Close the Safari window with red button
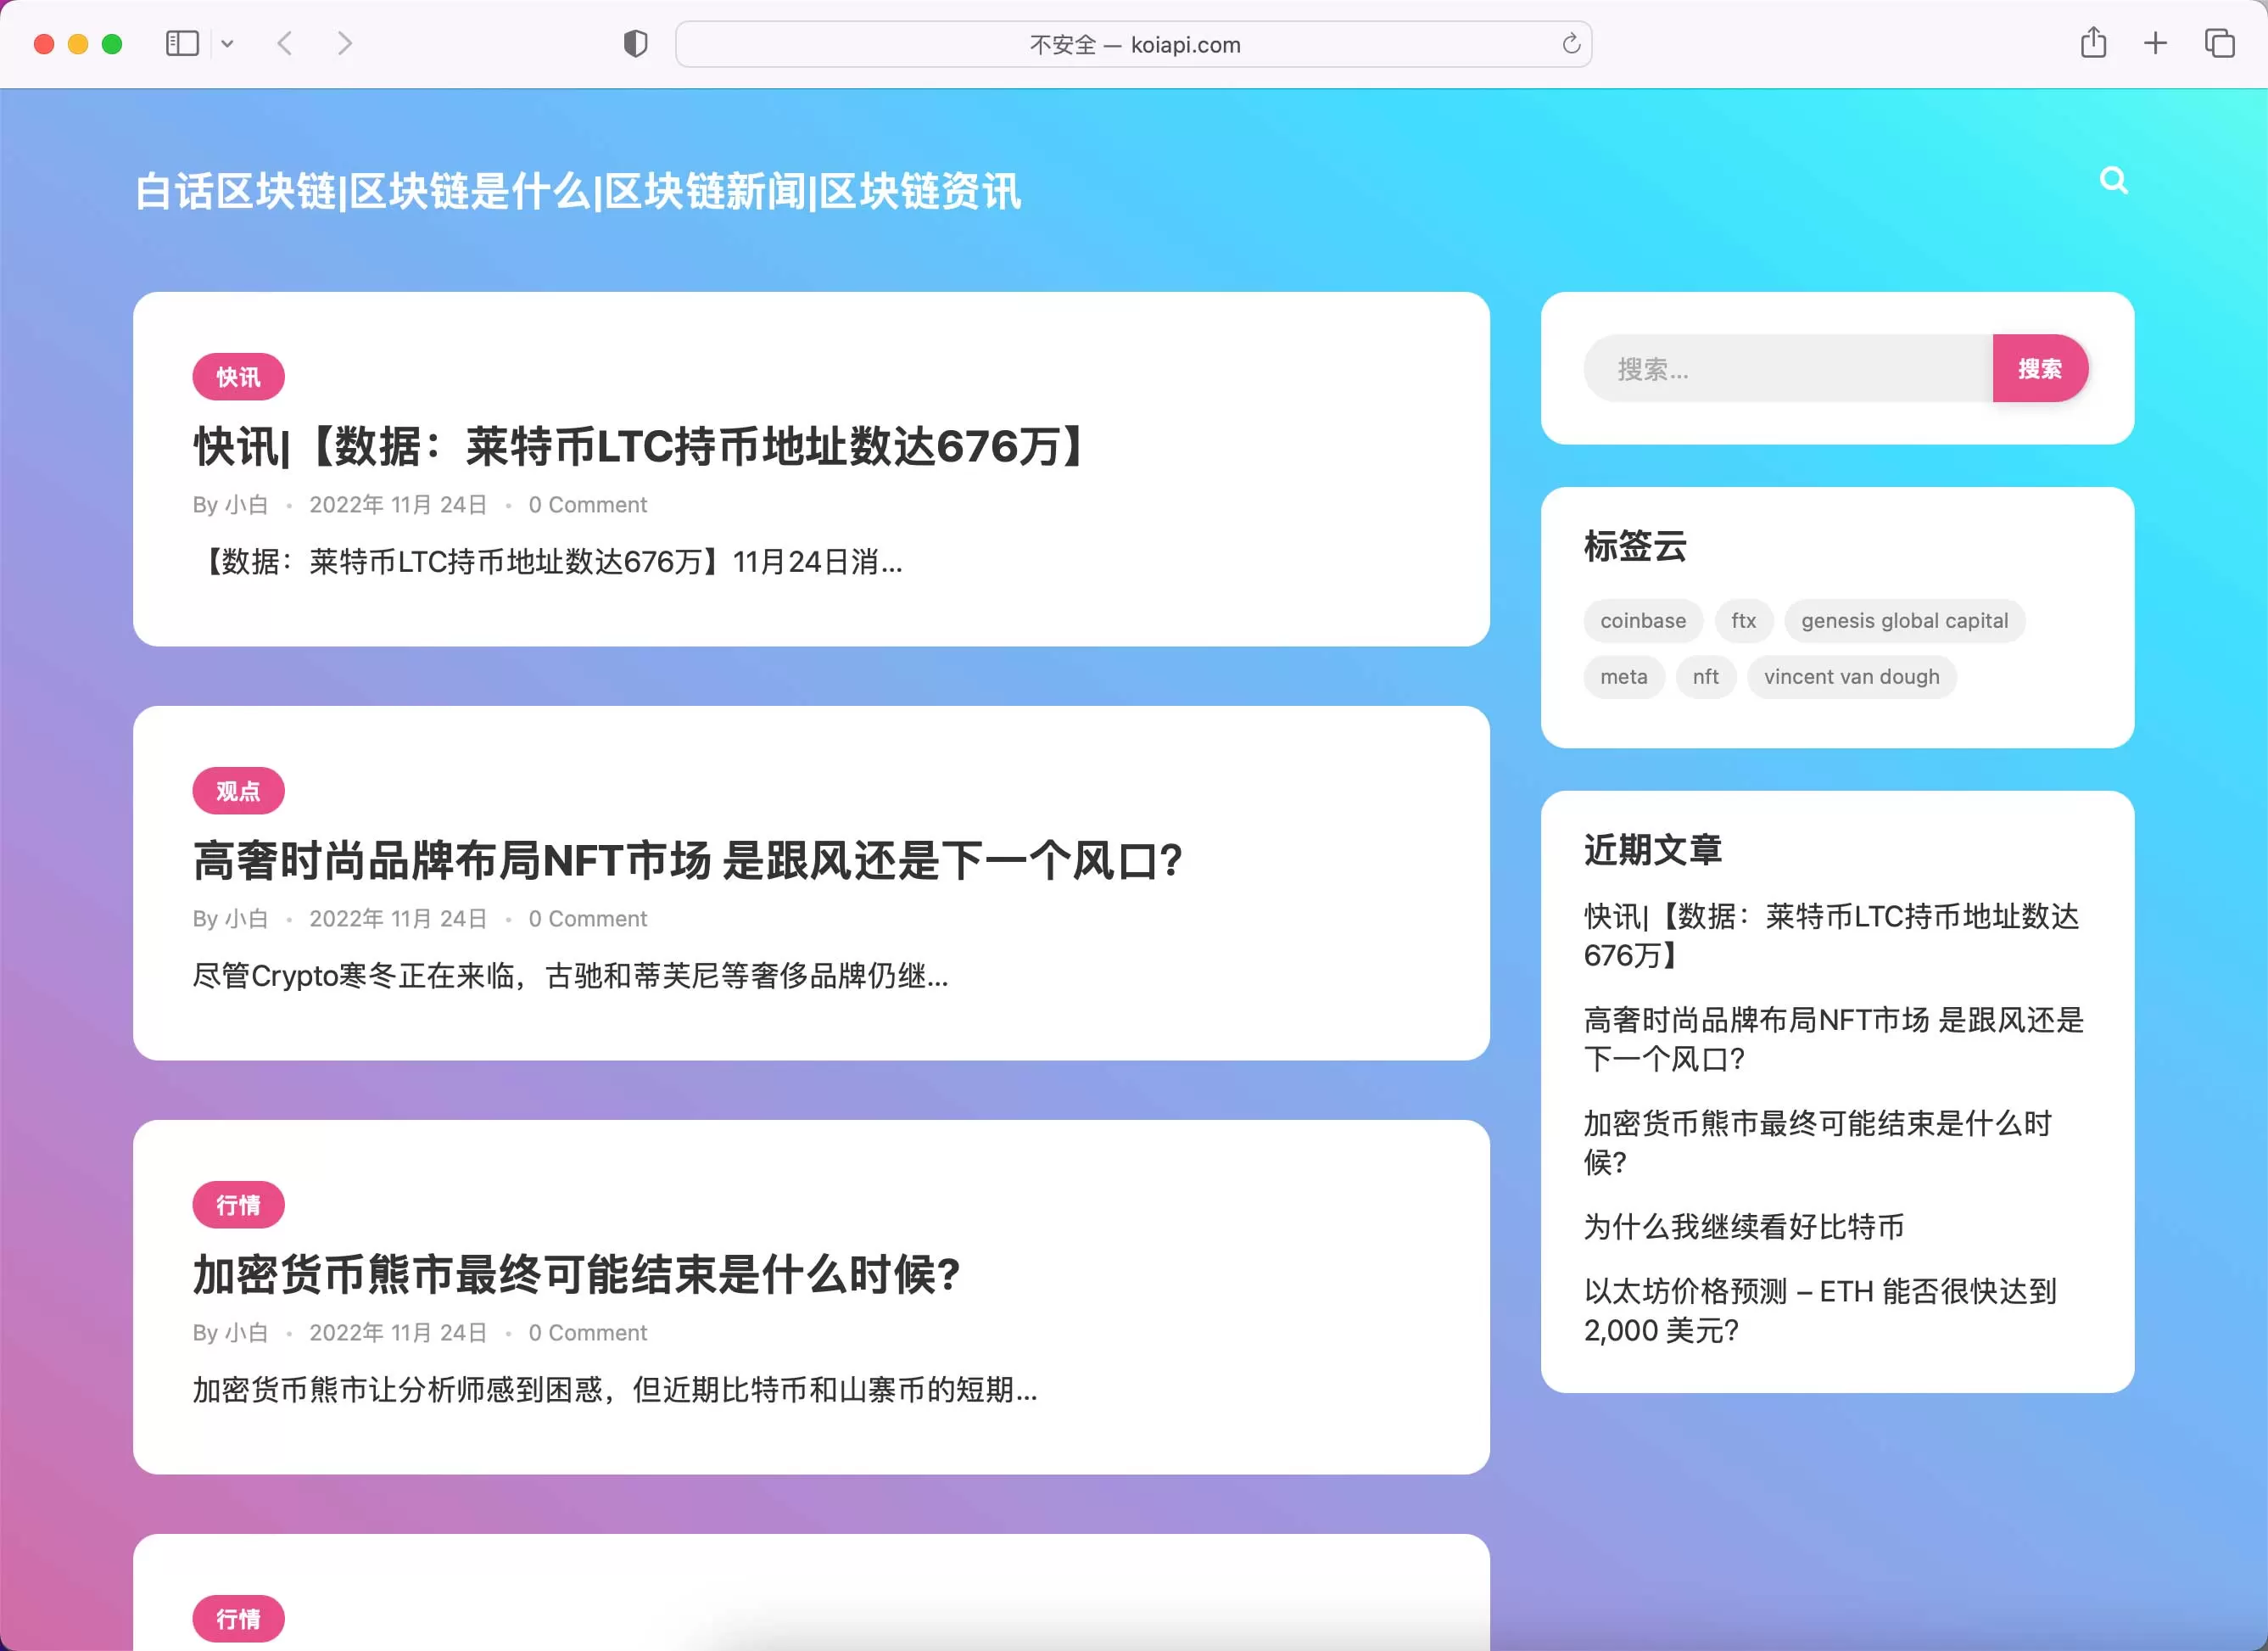This screenshot has height=1651, width=2268. [44, 44]
